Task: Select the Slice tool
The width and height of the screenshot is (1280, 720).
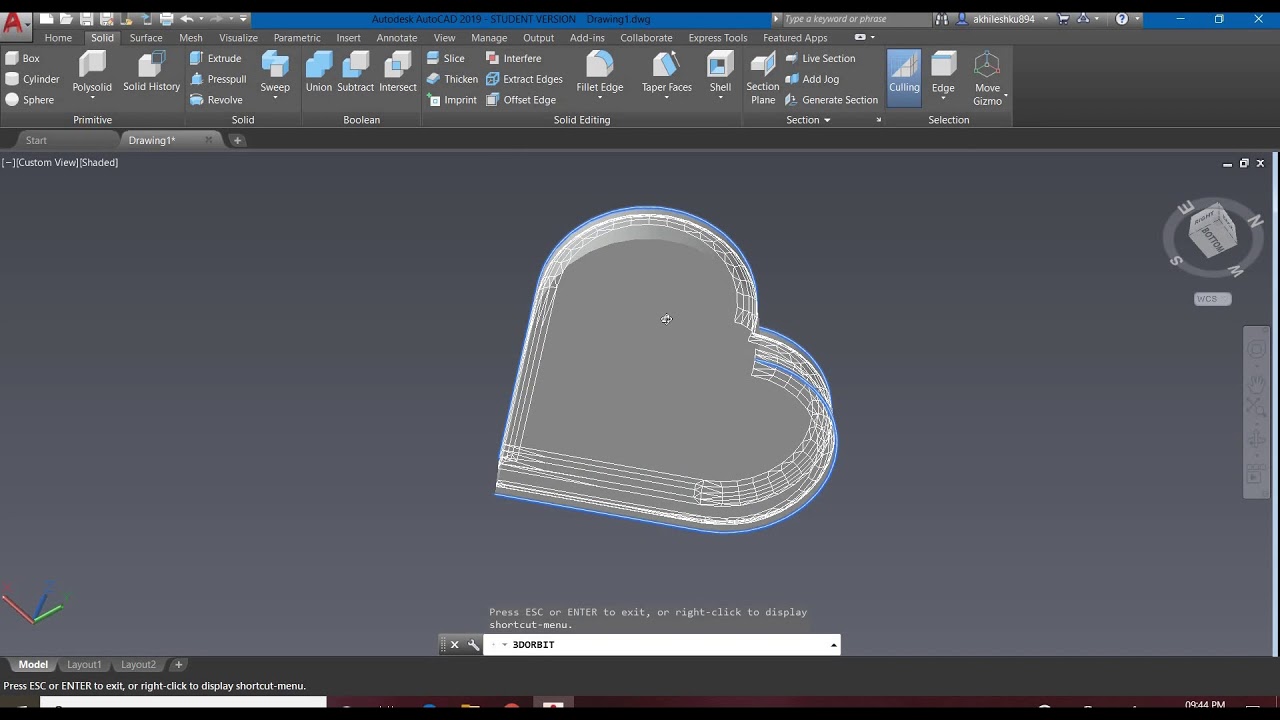Action: click(x=446, y=58)
